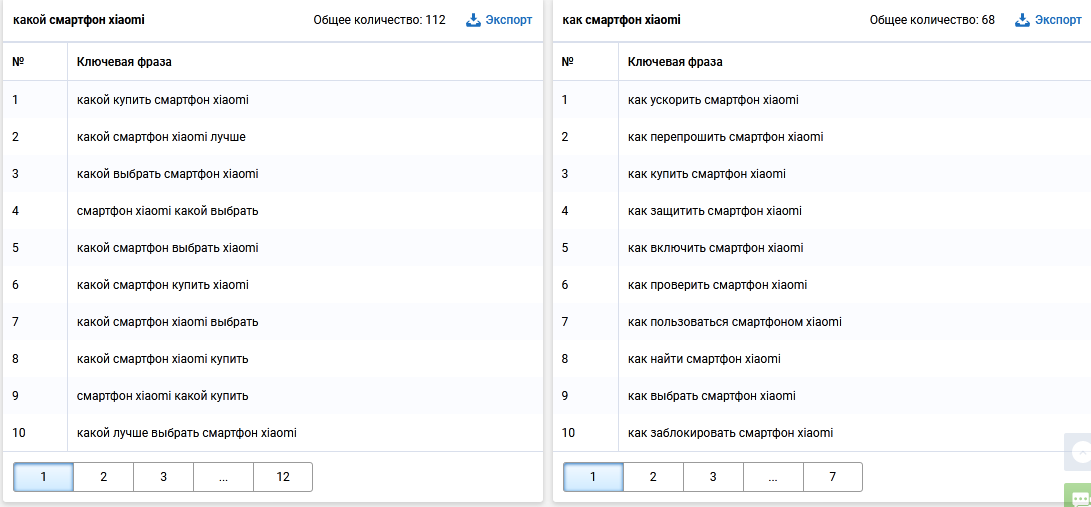This screenshot has width=1091, height=507.
Task: Click the какой смартфон xiaomi panel title
Action: tap(79, 20)
